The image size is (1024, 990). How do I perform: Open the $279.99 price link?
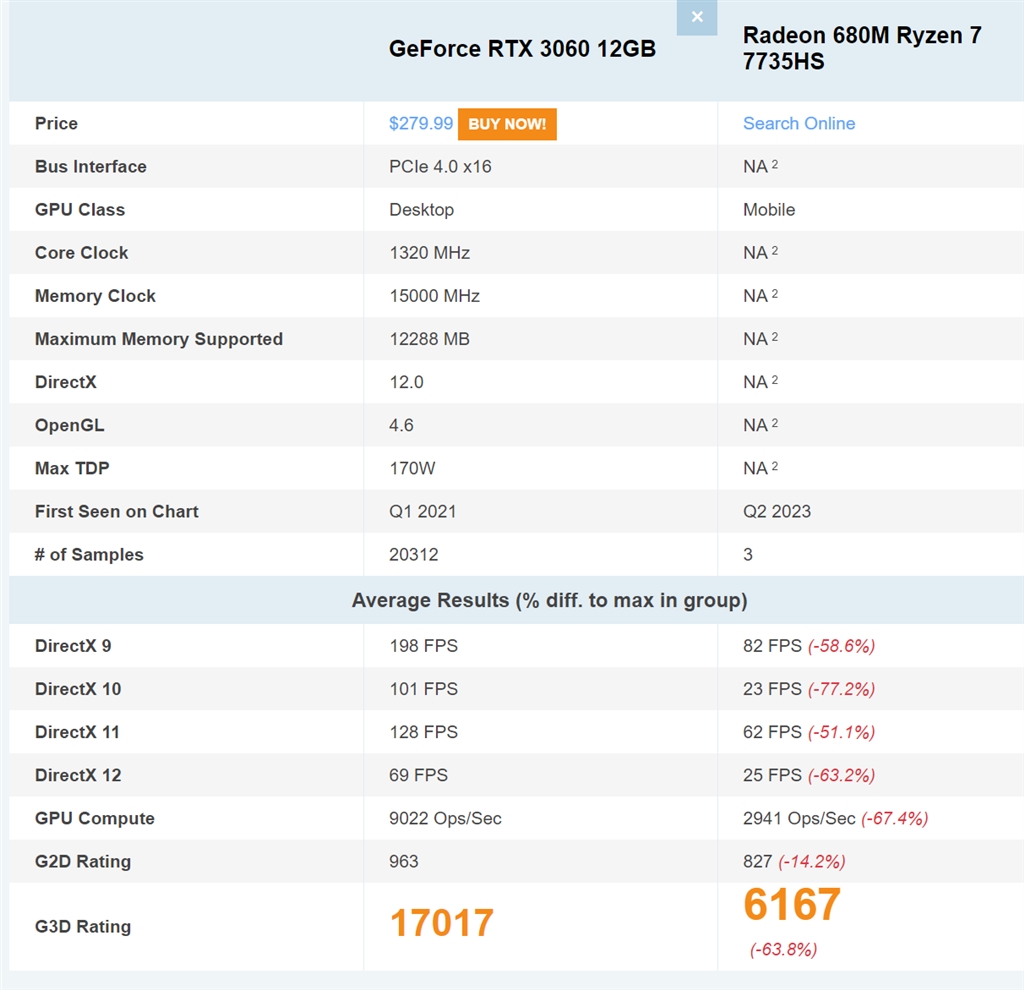tap(421, 123)
